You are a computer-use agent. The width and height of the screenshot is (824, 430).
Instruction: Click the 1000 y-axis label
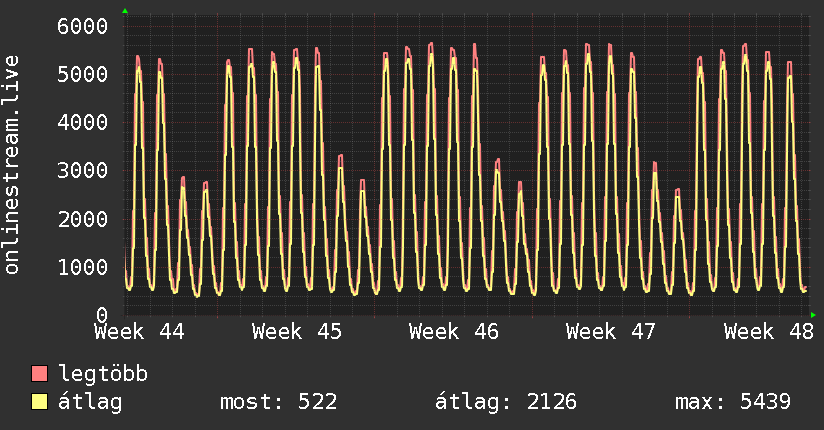pyautogui.click(x=83, y=267)
